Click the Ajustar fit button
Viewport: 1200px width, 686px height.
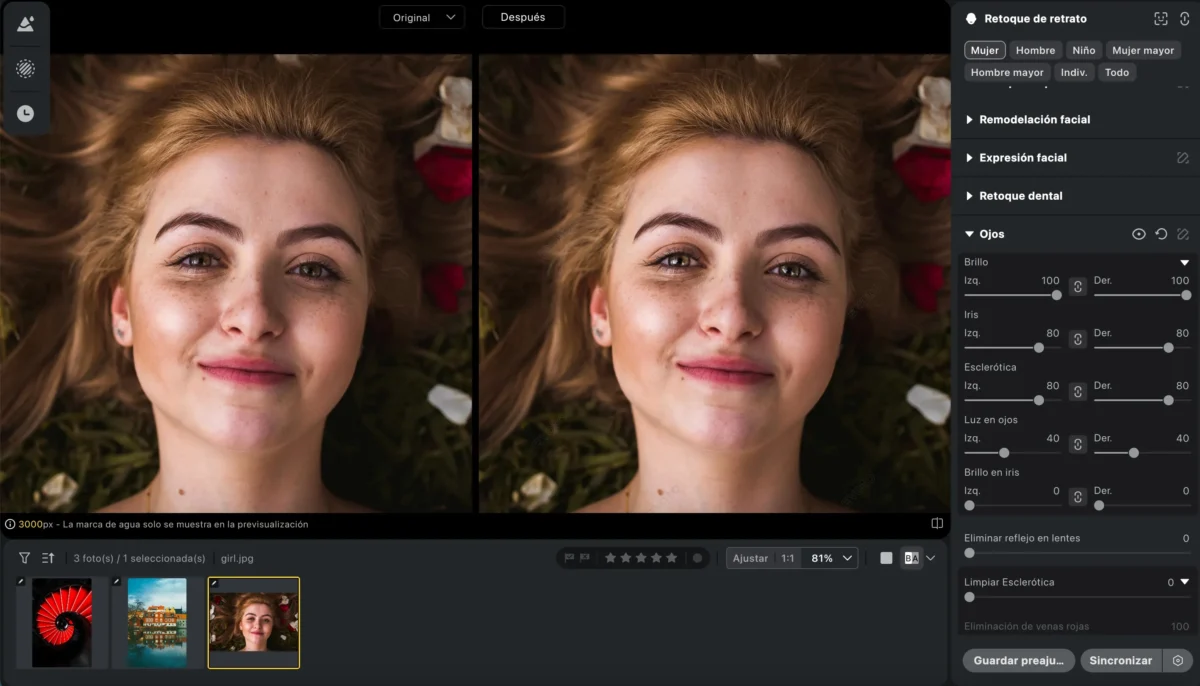pyautogui.click(x=750, y=558)
